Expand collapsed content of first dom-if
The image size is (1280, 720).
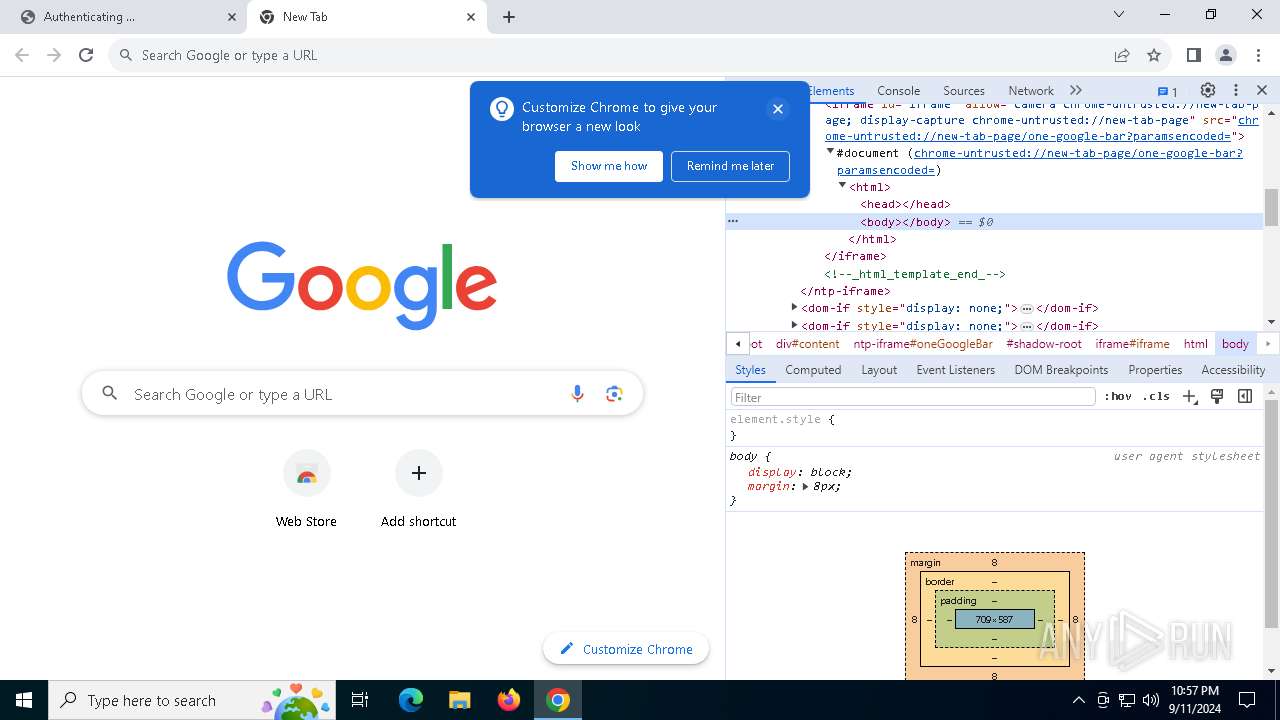[1026, 309]
